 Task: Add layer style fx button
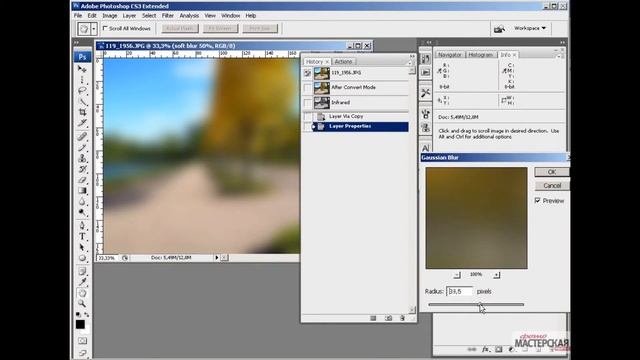click(x=485, y=349)
